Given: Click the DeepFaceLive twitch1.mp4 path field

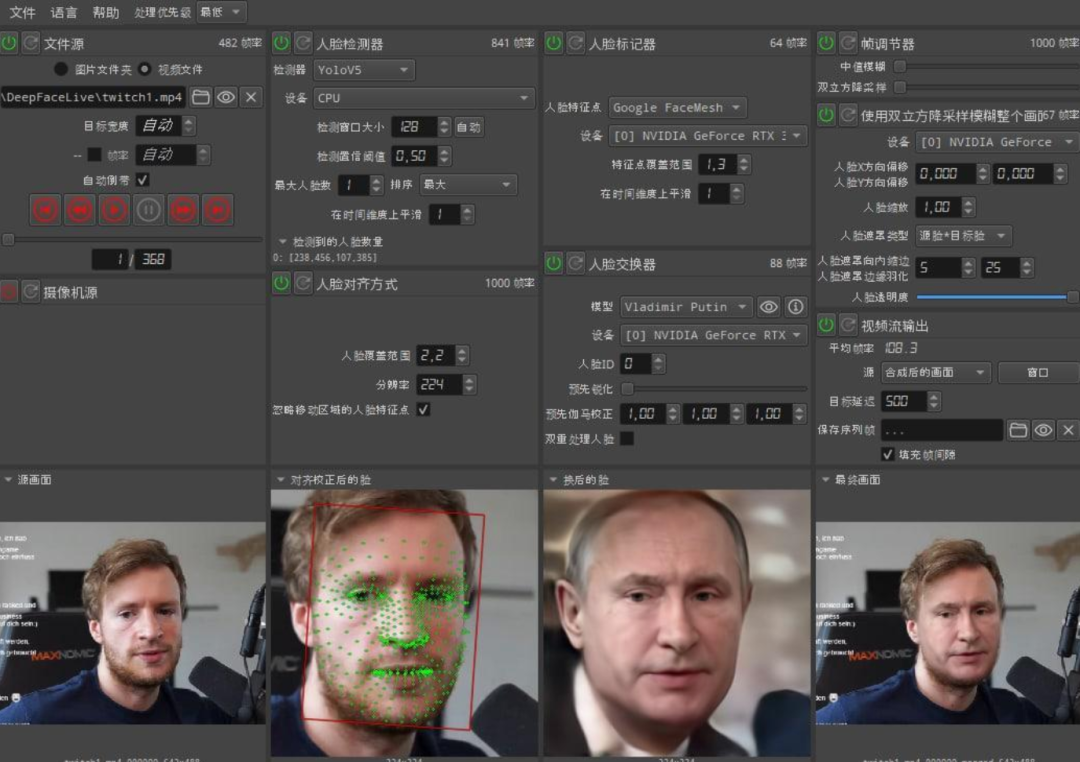Looking at the screenshot, I should point(93,97).
